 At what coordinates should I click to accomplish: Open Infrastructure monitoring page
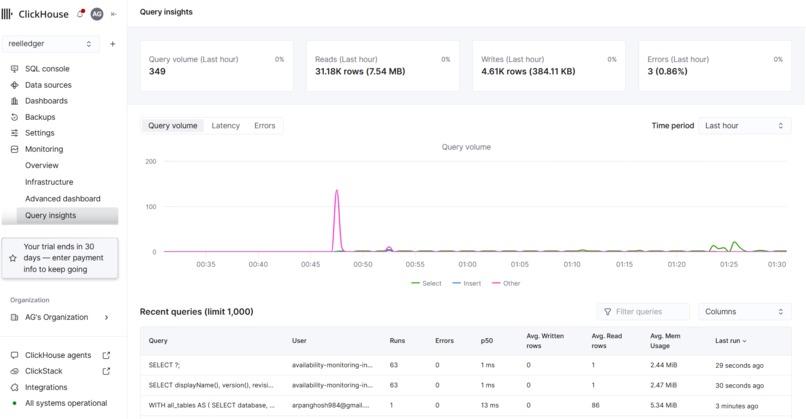[49, 181]
